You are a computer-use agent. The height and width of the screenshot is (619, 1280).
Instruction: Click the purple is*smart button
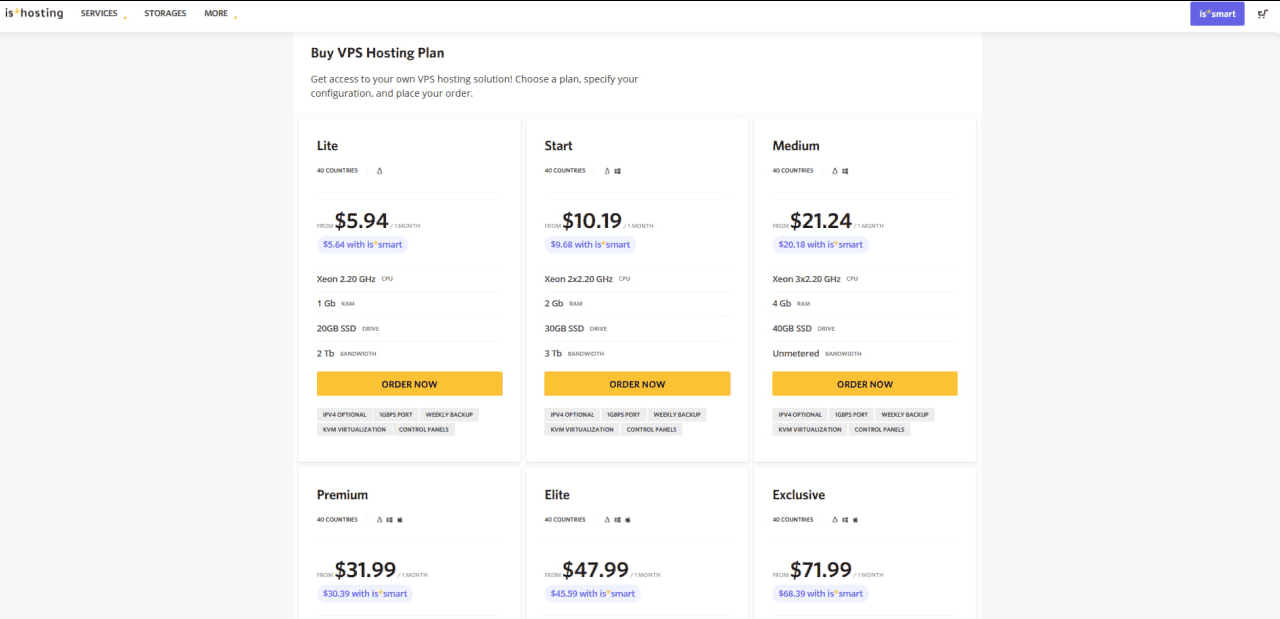pyautogui.click(x=1217, y=14)
